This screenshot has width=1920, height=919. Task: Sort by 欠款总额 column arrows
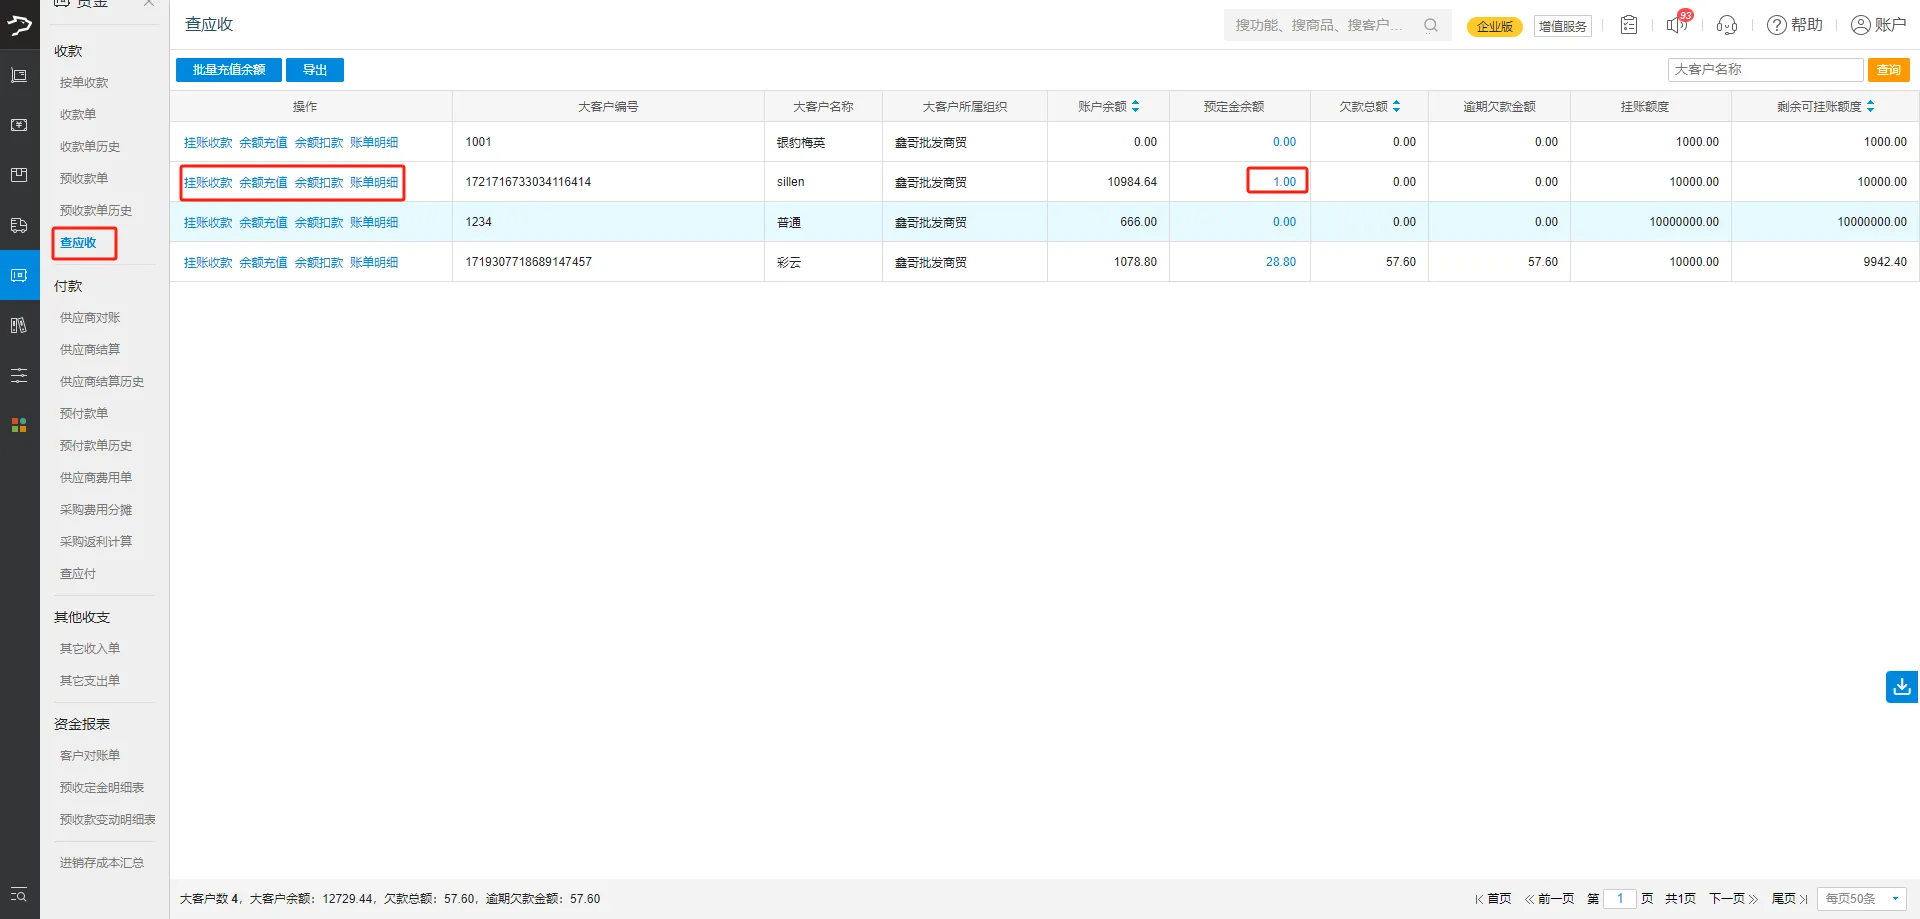(1396, 106)
